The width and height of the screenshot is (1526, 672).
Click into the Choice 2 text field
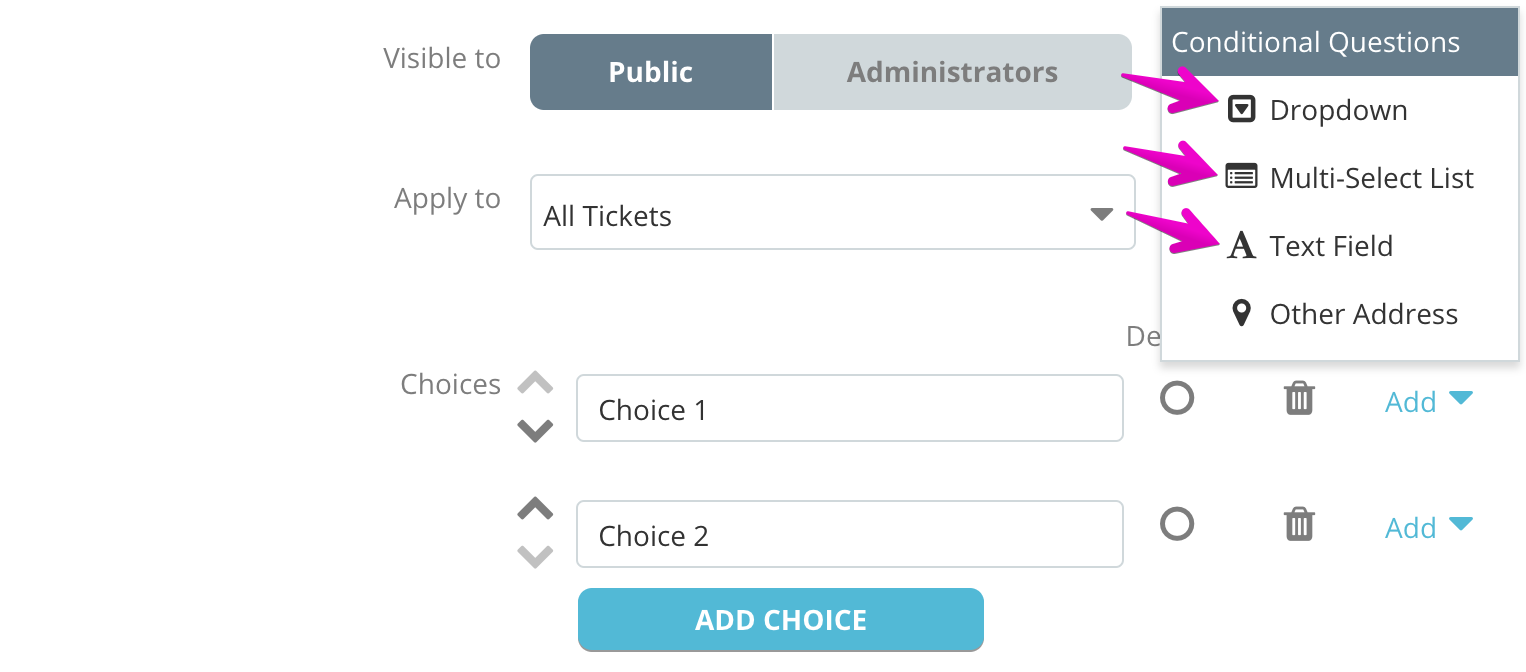click(850, 534)
